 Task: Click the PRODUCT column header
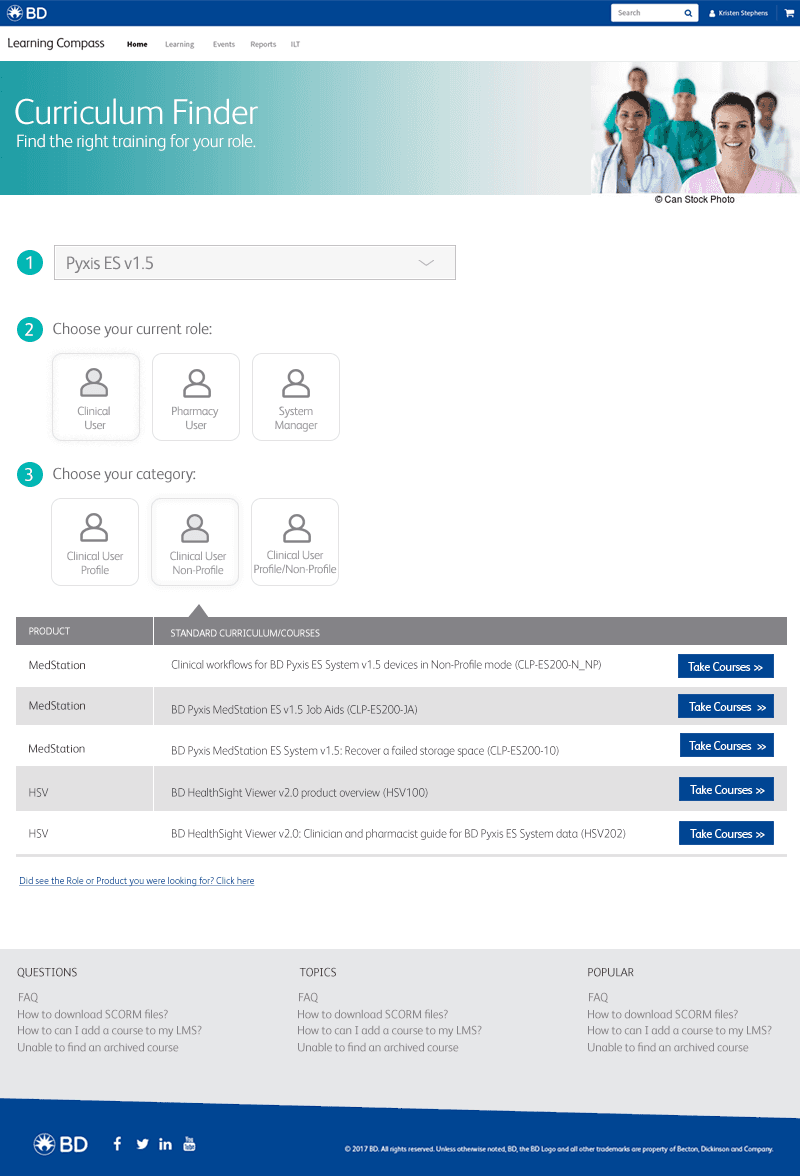84,631
